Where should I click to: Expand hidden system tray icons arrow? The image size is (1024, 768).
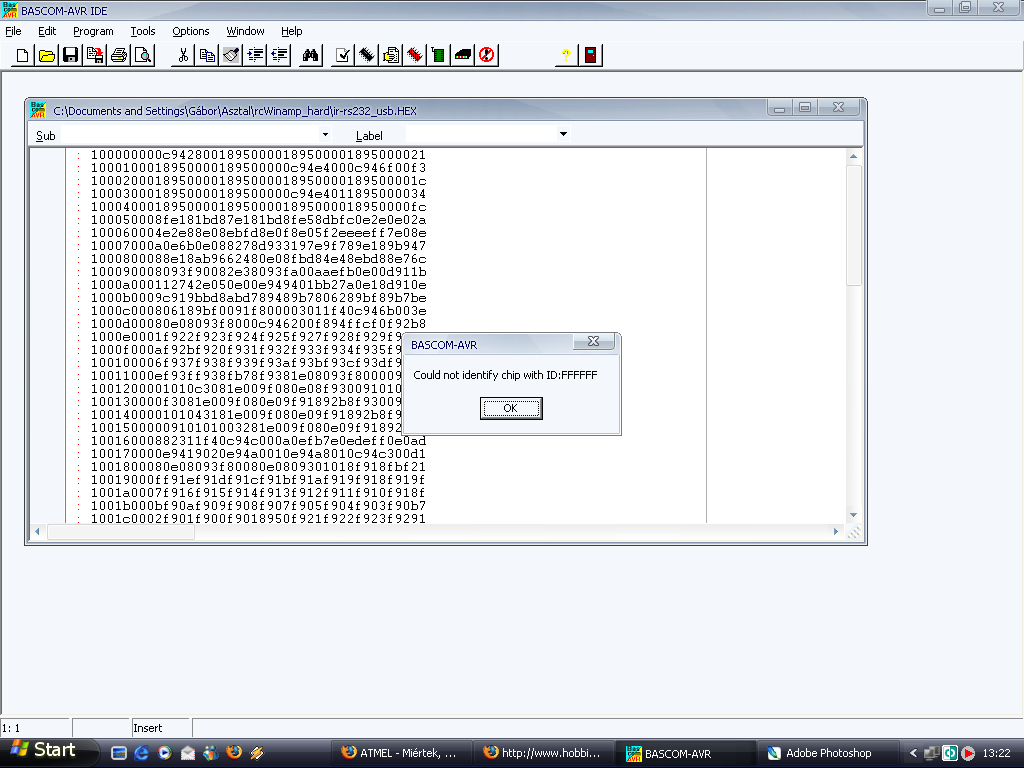pos(913,753)
